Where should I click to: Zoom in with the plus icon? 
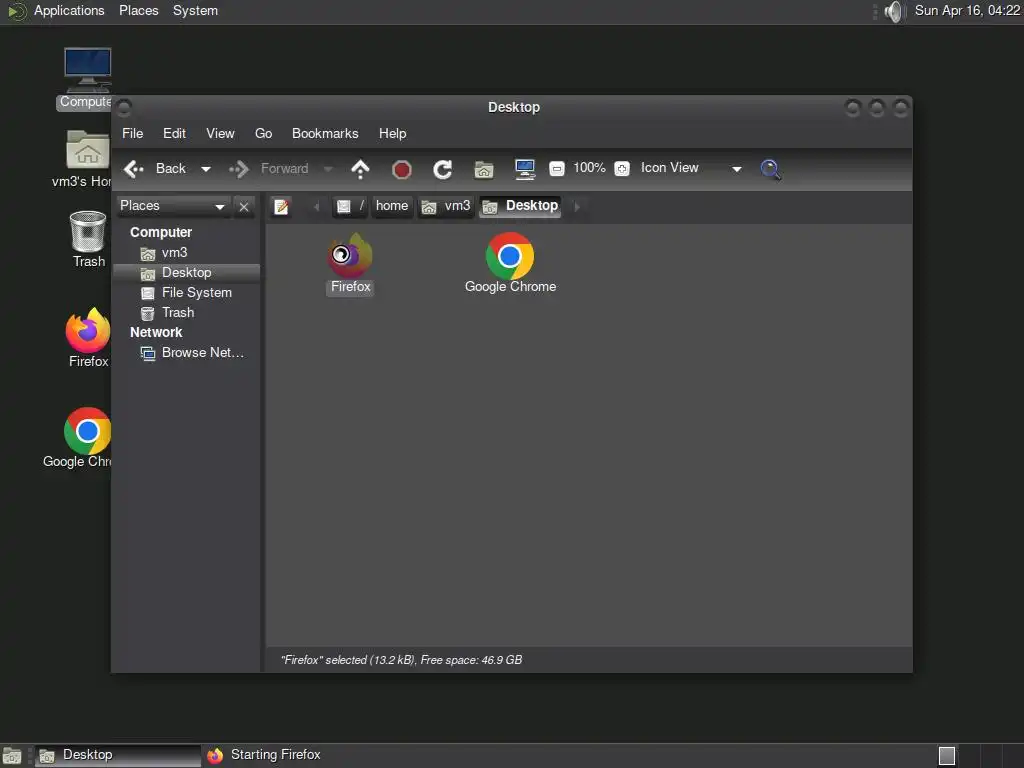[x=622, y=169]
